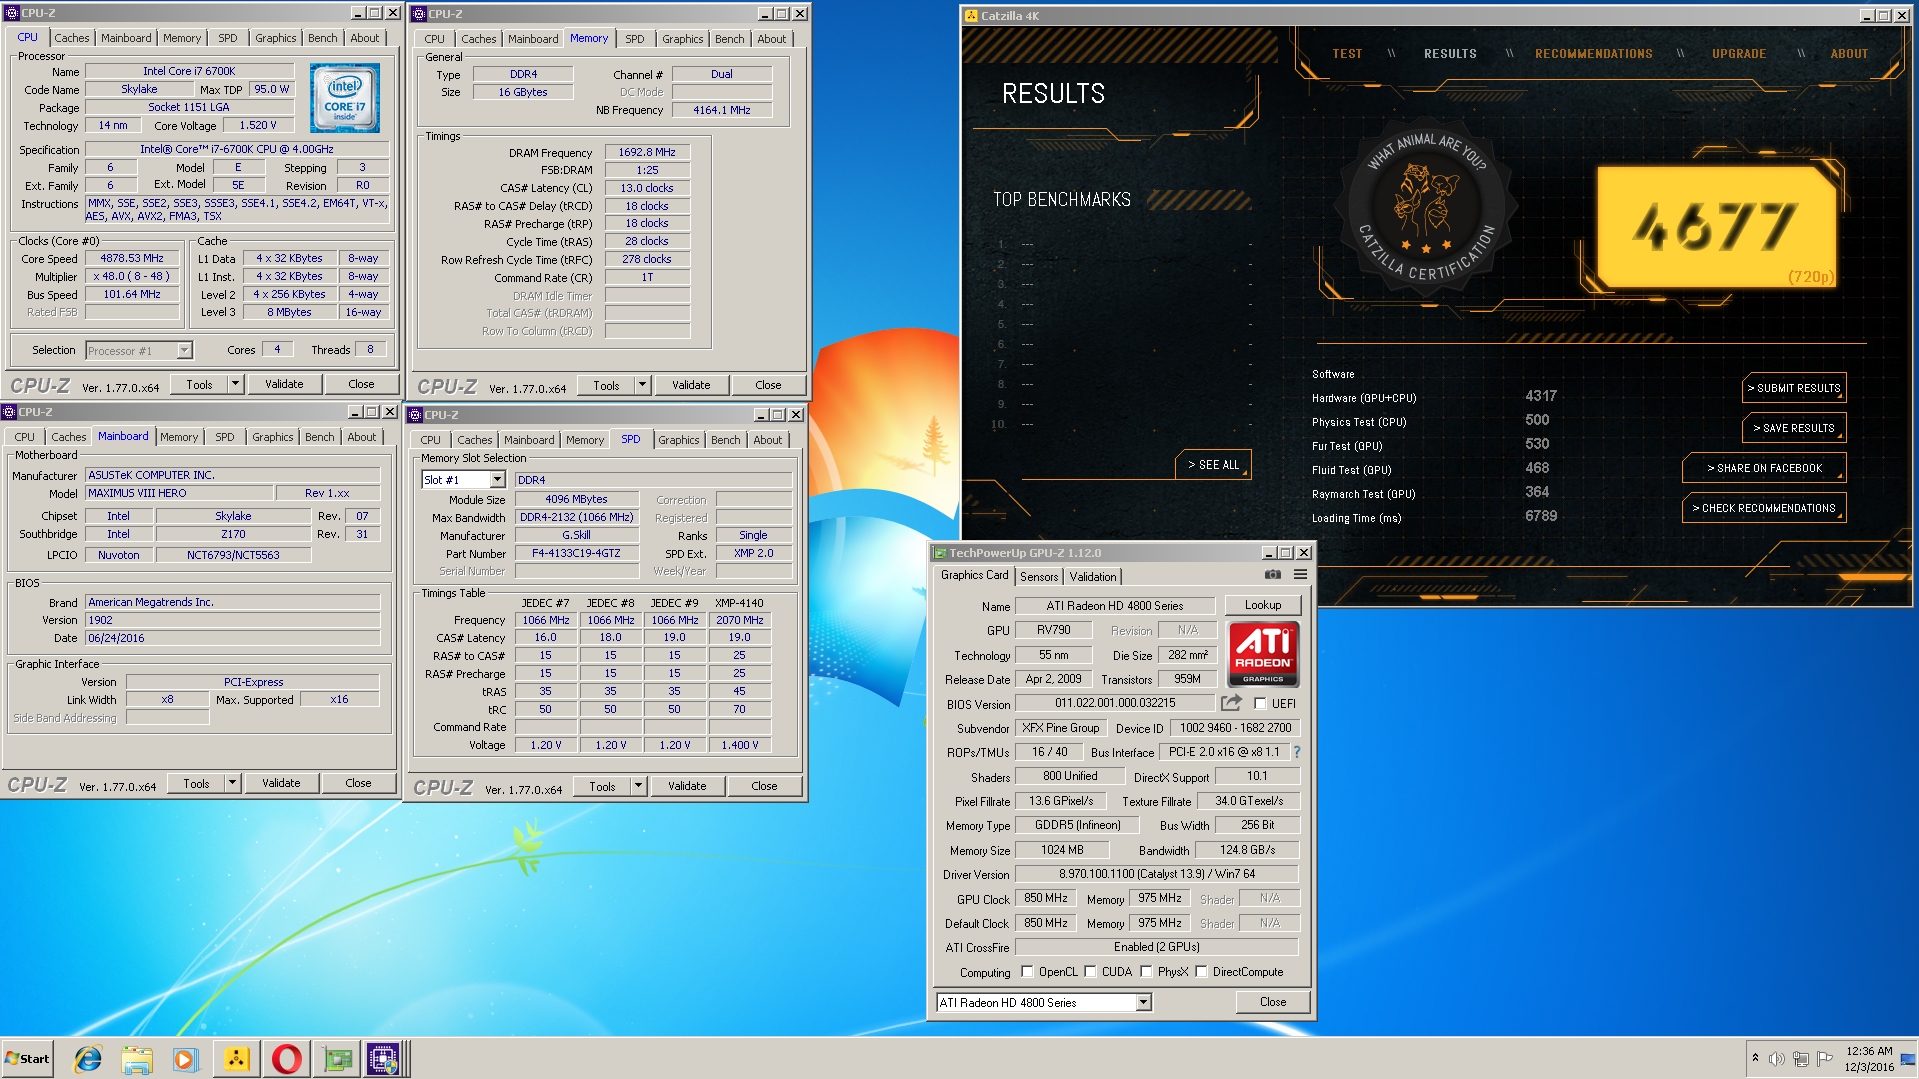This screenshot has width=1919, height=1079.
Task: Click the Lookup button in GPU-Z
Action: [x=1262, y=605]
